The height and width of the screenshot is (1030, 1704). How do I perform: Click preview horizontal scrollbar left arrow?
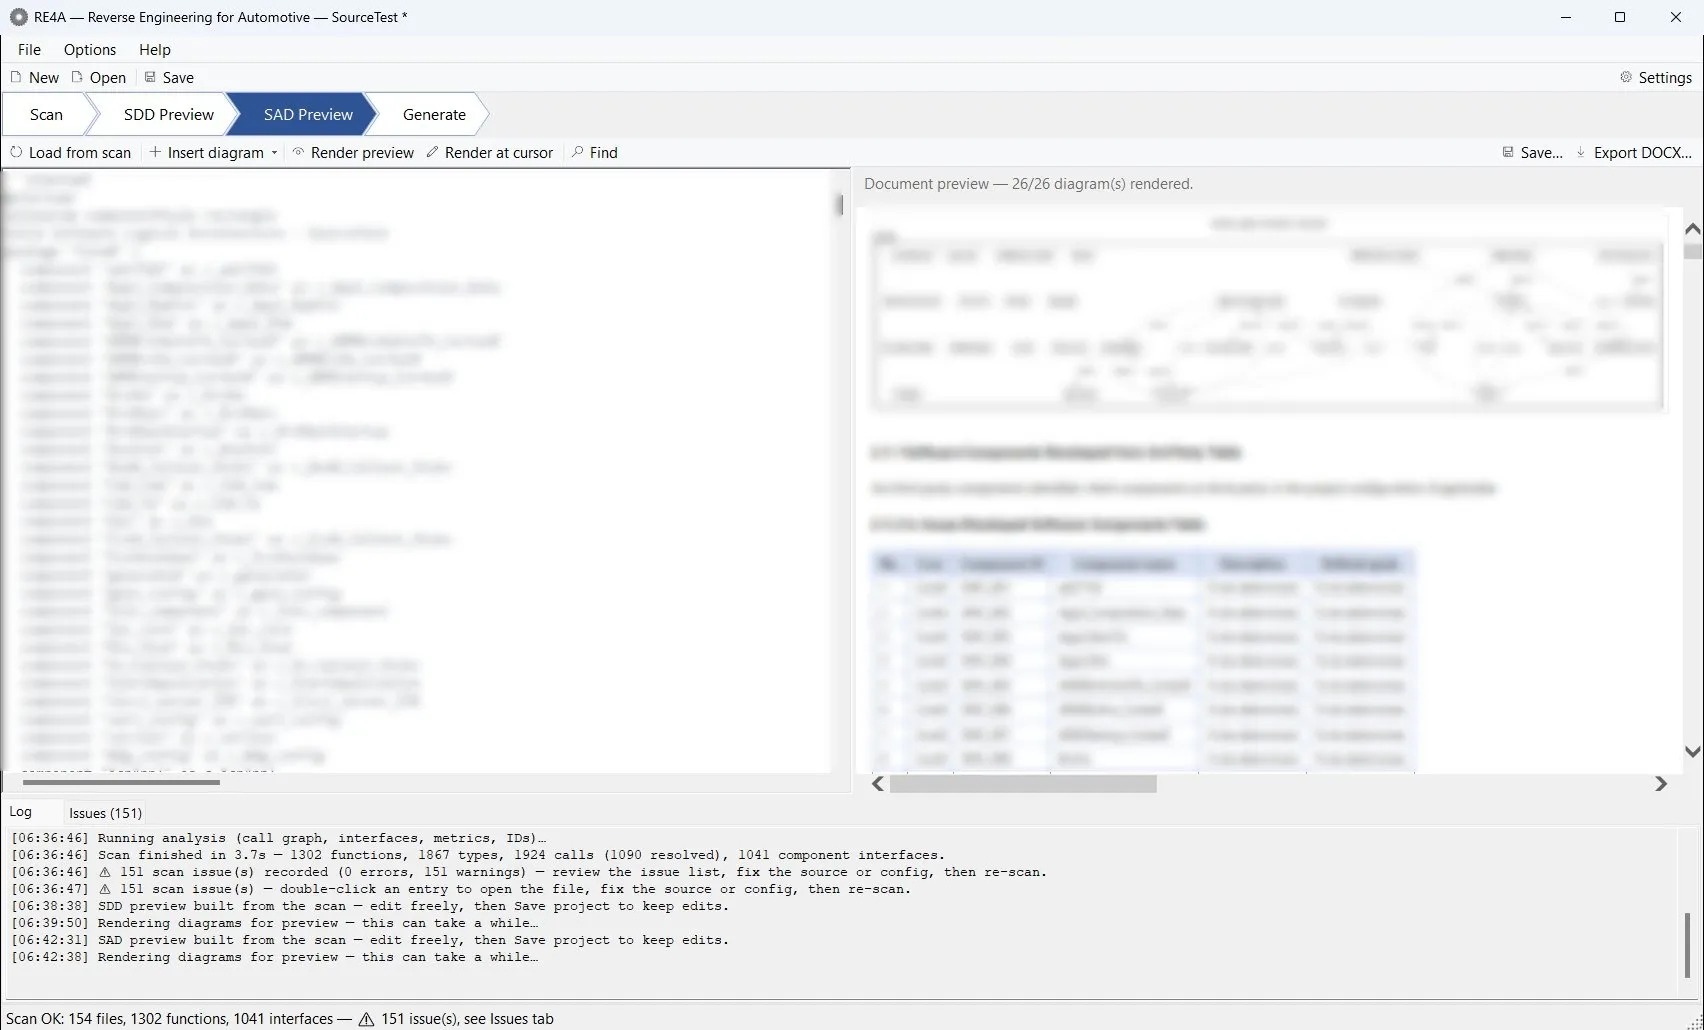[878, 784]
